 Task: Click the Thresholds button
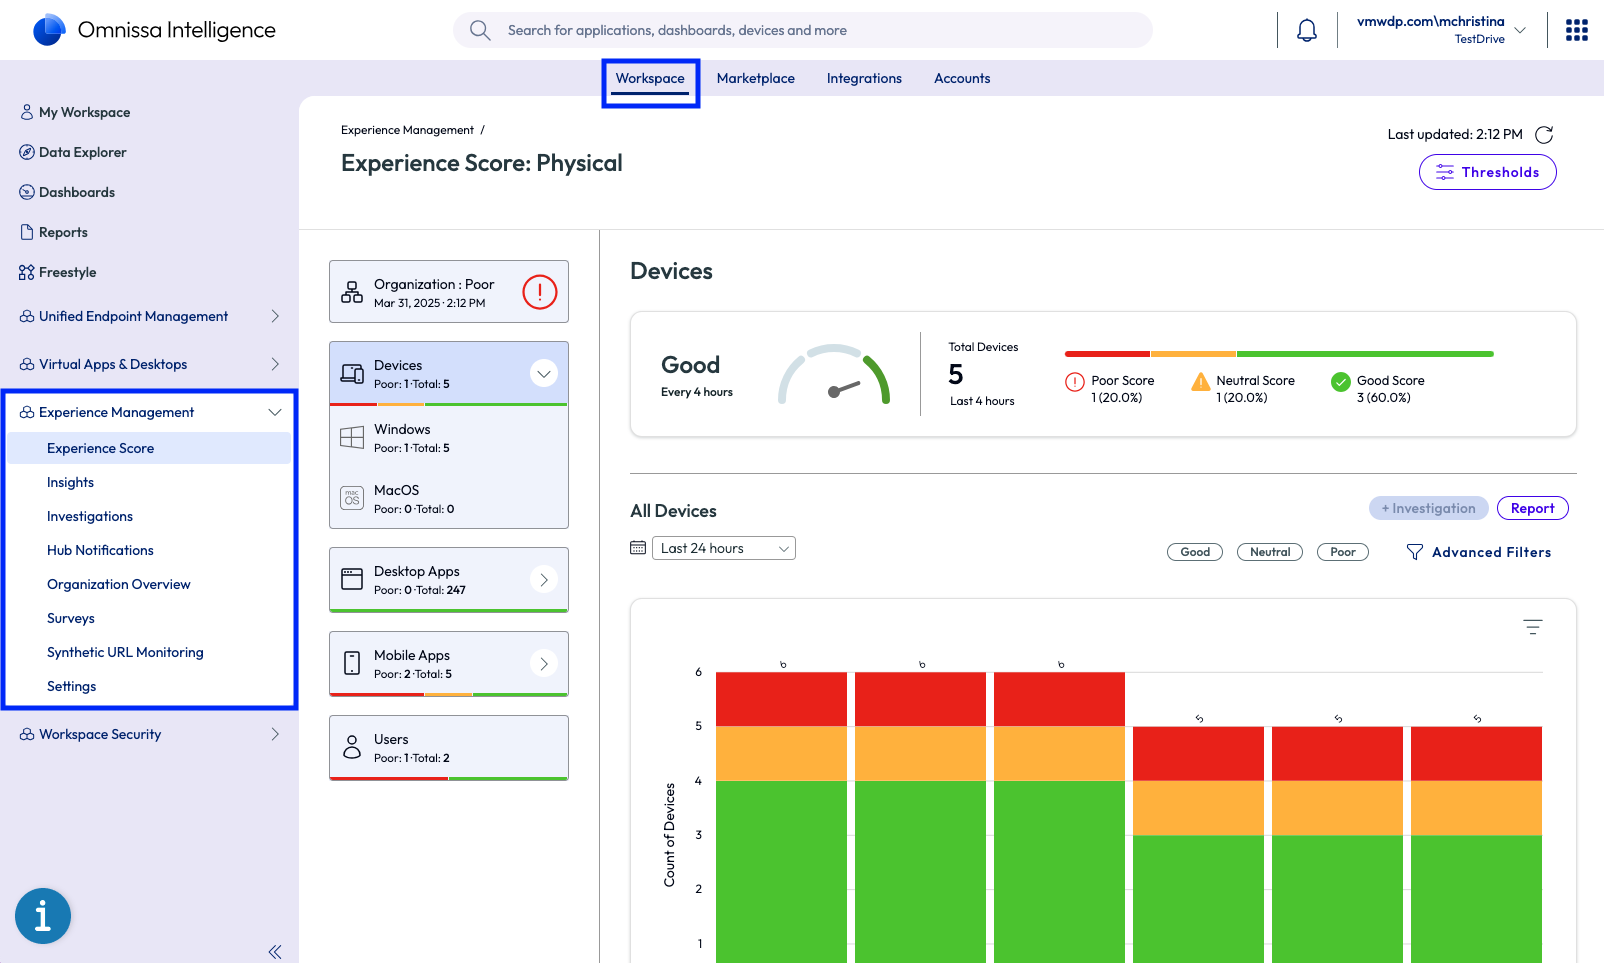pyautogui.click(x=1487, y=172)
